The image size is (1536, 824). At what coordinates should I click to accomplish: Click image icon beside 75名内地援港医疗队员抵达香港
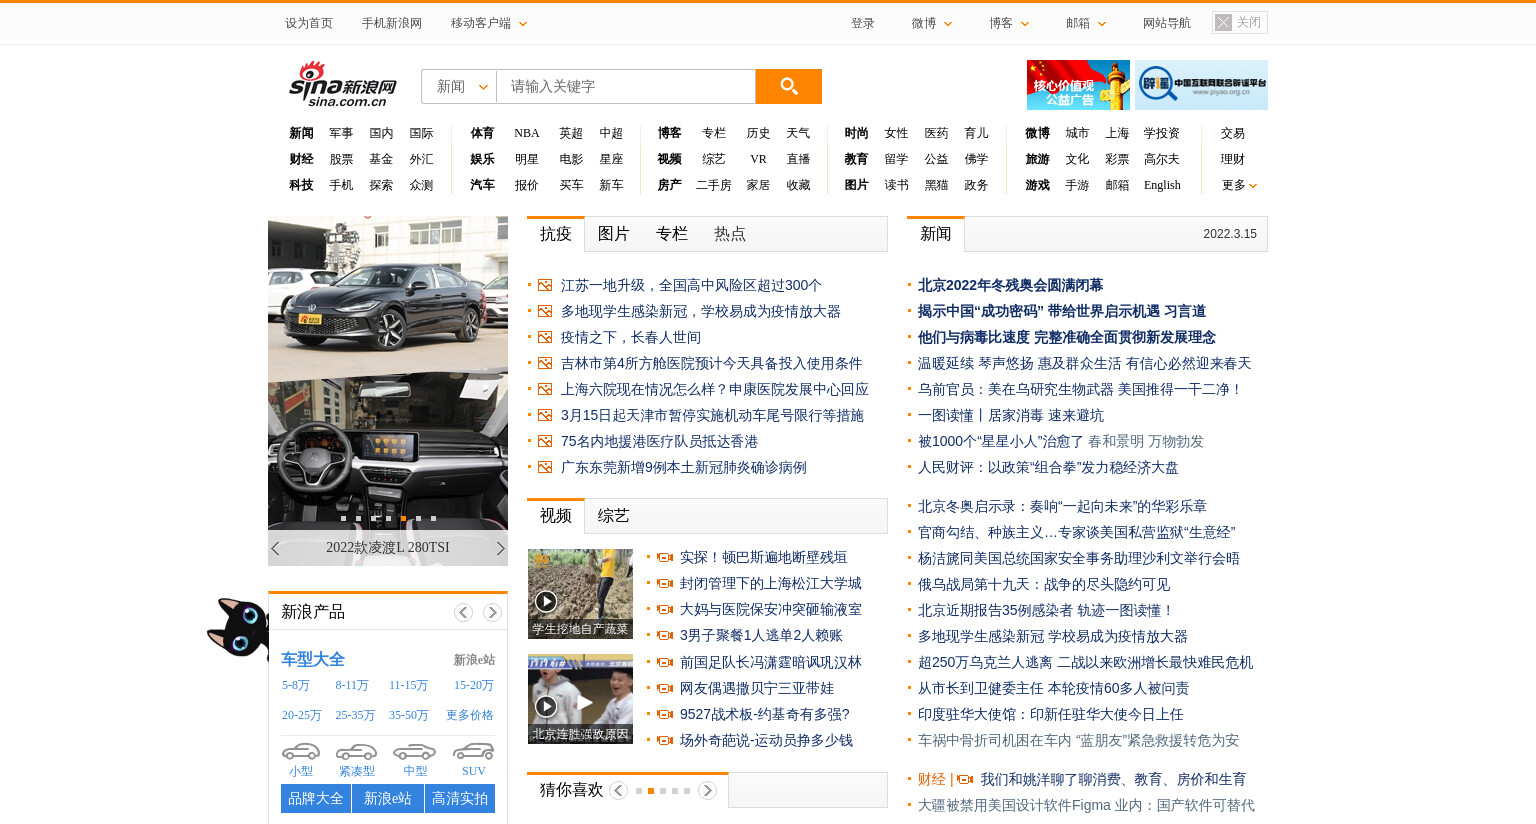(545, 441)
